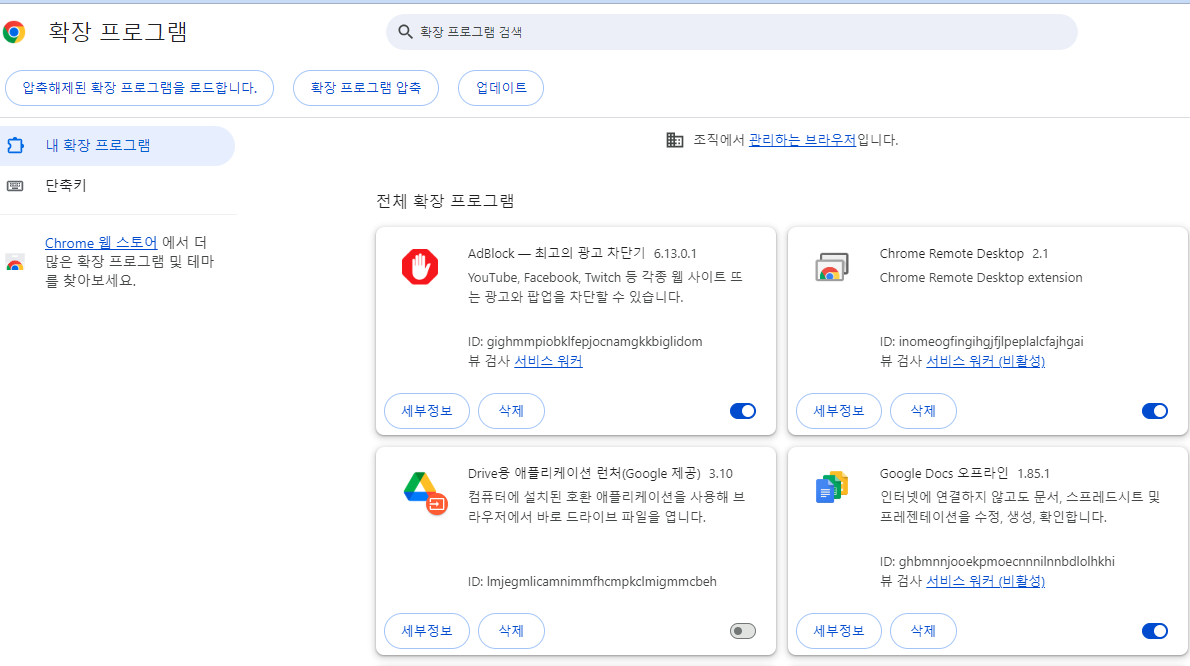Screen dimensions: 1190x666
Task: Turn off Chrome Remote Desktop toggle
Action: [1155, 411]
